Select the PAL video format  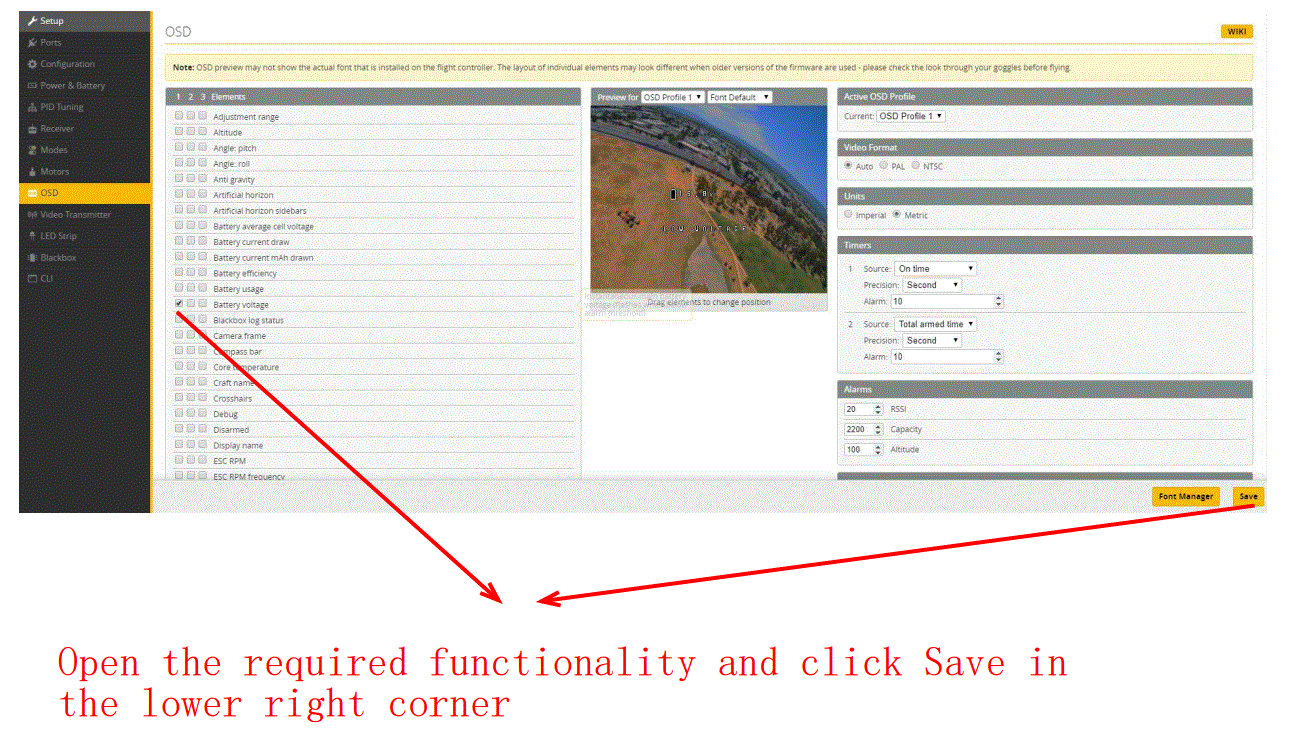click(883, 166)
